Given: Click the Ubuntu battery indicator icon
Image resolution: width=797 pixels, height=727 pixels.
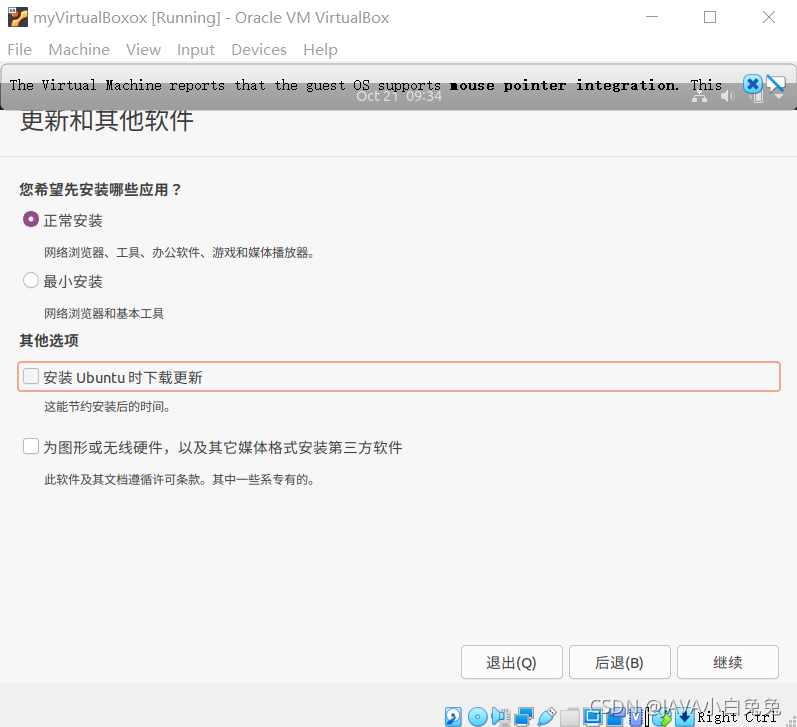Looking at the screenshot, I should [x=756, y=97].
